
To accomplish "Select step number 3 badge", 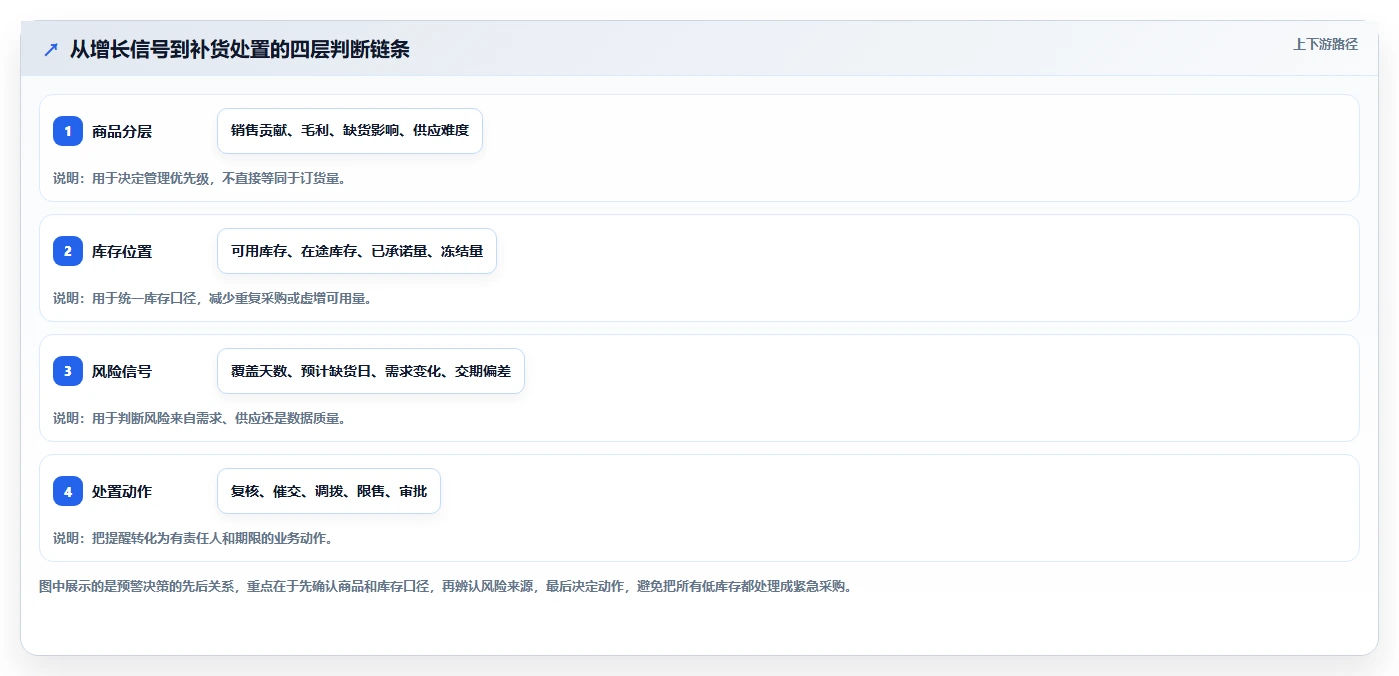I will coord(68,371).
